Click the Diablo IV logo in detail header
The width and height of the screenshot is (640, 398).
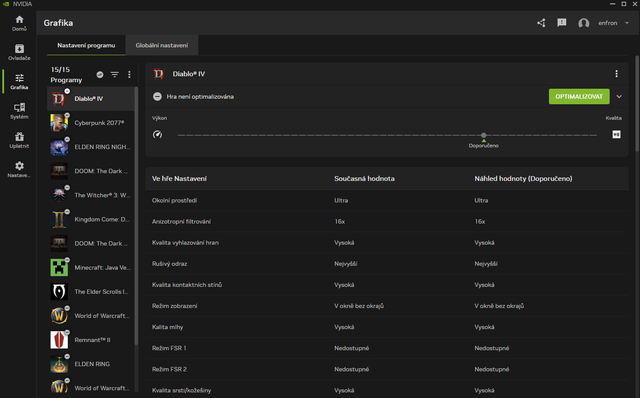(x=158, y=74)
